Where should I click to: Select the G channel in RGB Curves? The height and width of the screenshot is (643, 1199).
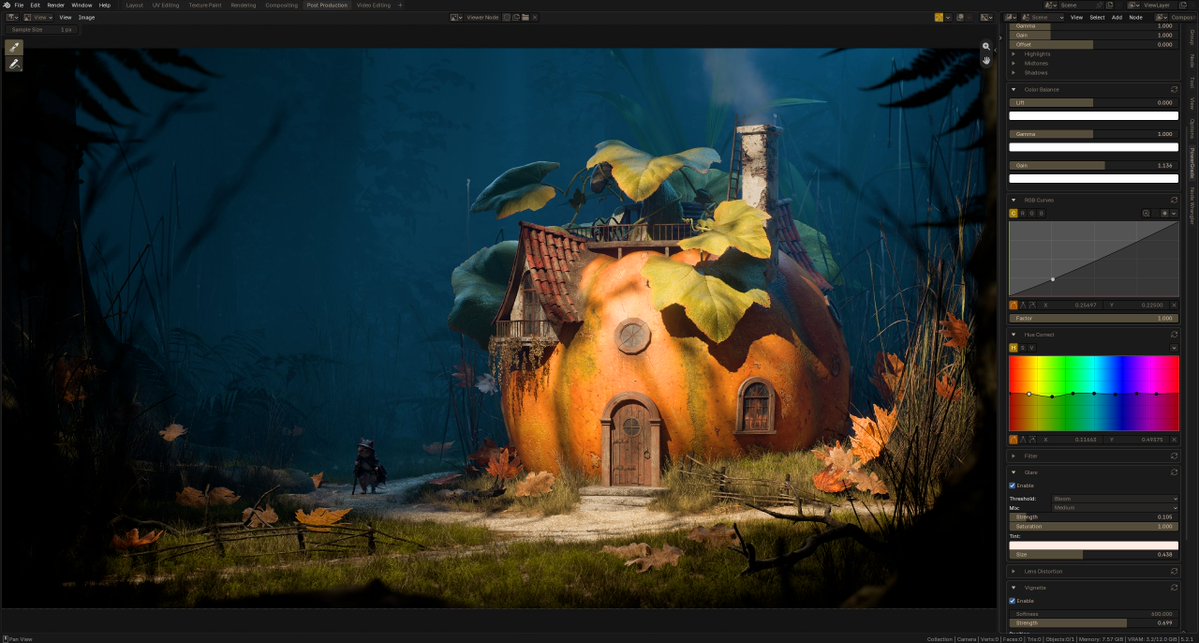coord(1032,213)
